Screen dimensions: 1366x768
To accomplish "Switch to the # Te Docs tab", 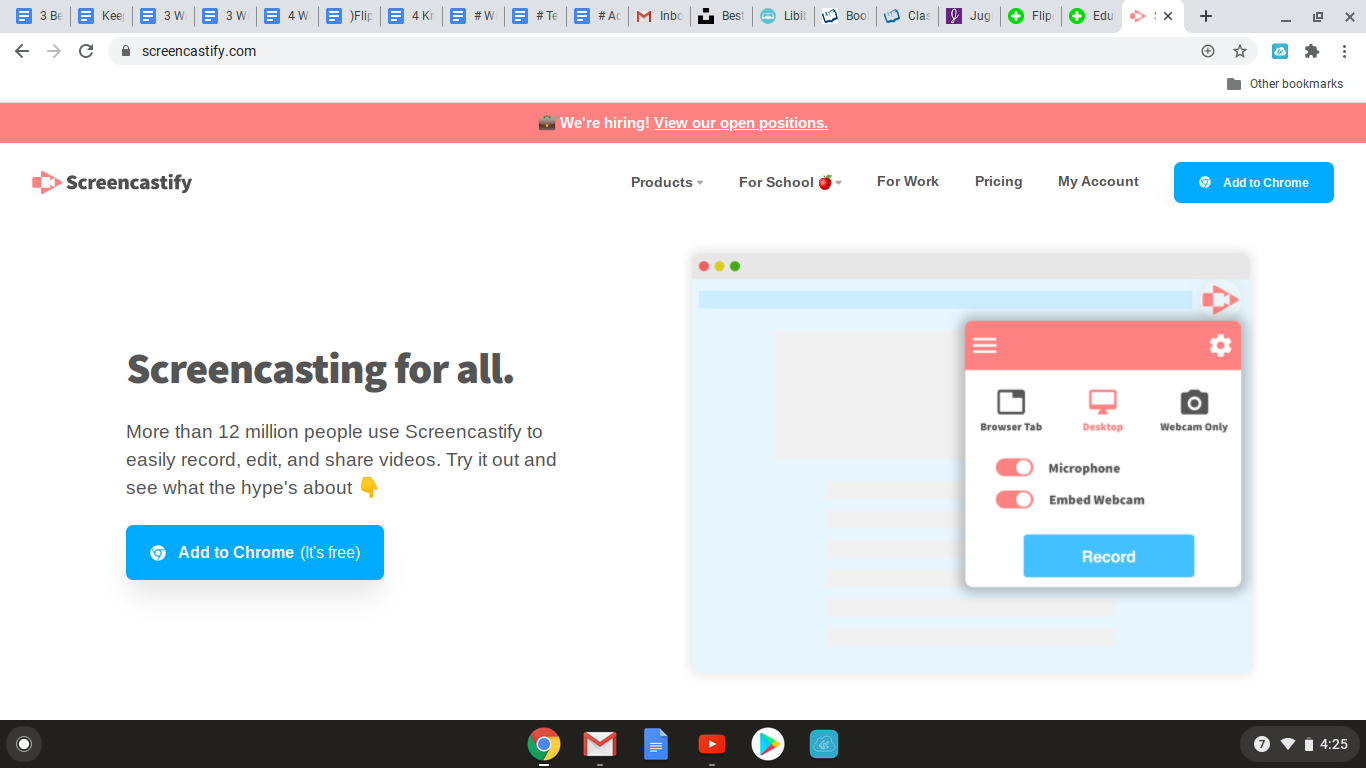I will 535,16.
